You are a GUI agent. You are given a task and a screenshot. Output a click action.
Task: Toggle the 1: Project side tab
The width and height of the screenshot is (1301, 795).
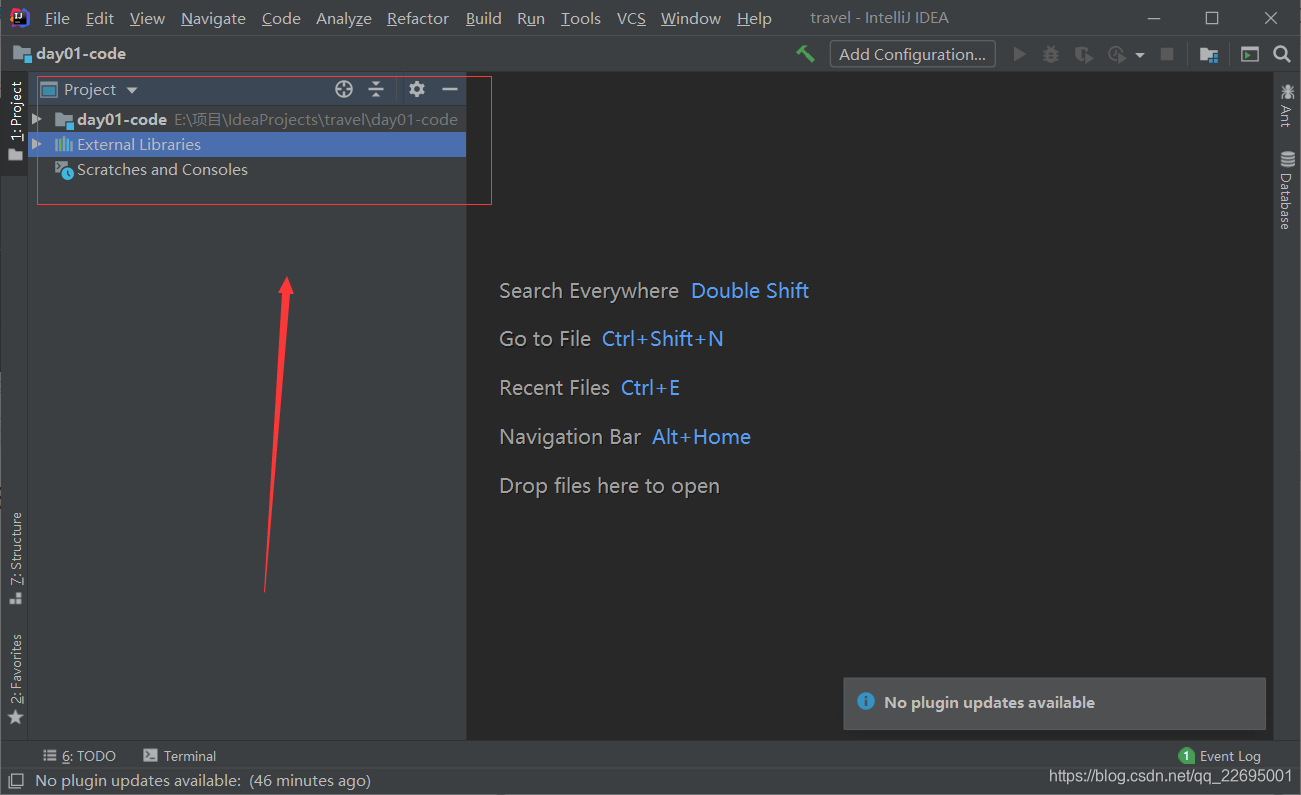click(15, 122)
